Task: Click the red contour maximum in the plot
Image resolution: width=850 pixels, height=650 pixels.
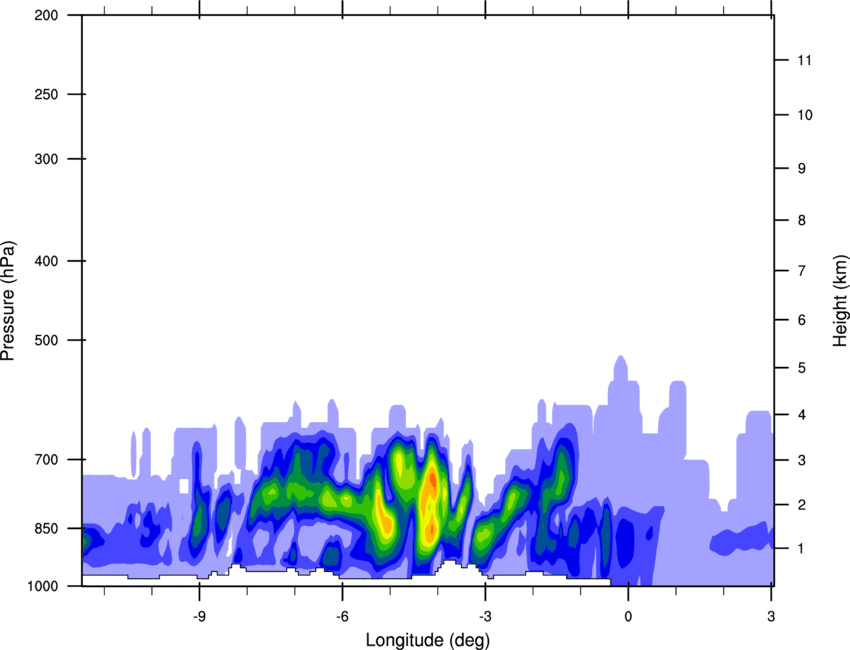Action: [x=432, y=481]
